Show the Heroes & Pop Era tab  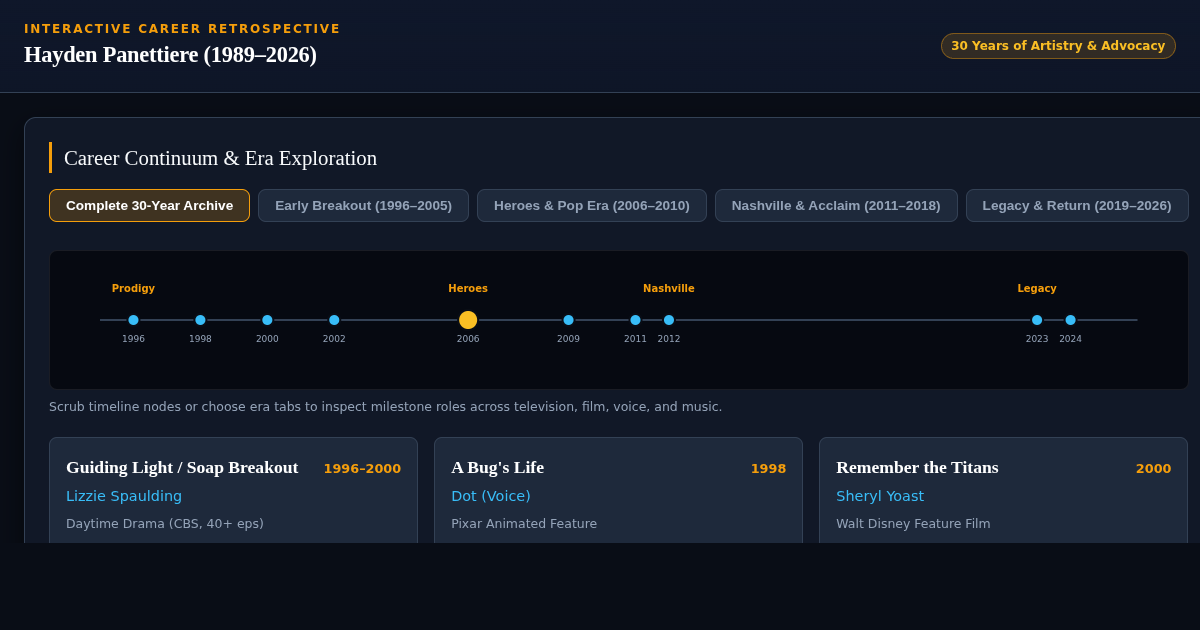click(592, 205)
